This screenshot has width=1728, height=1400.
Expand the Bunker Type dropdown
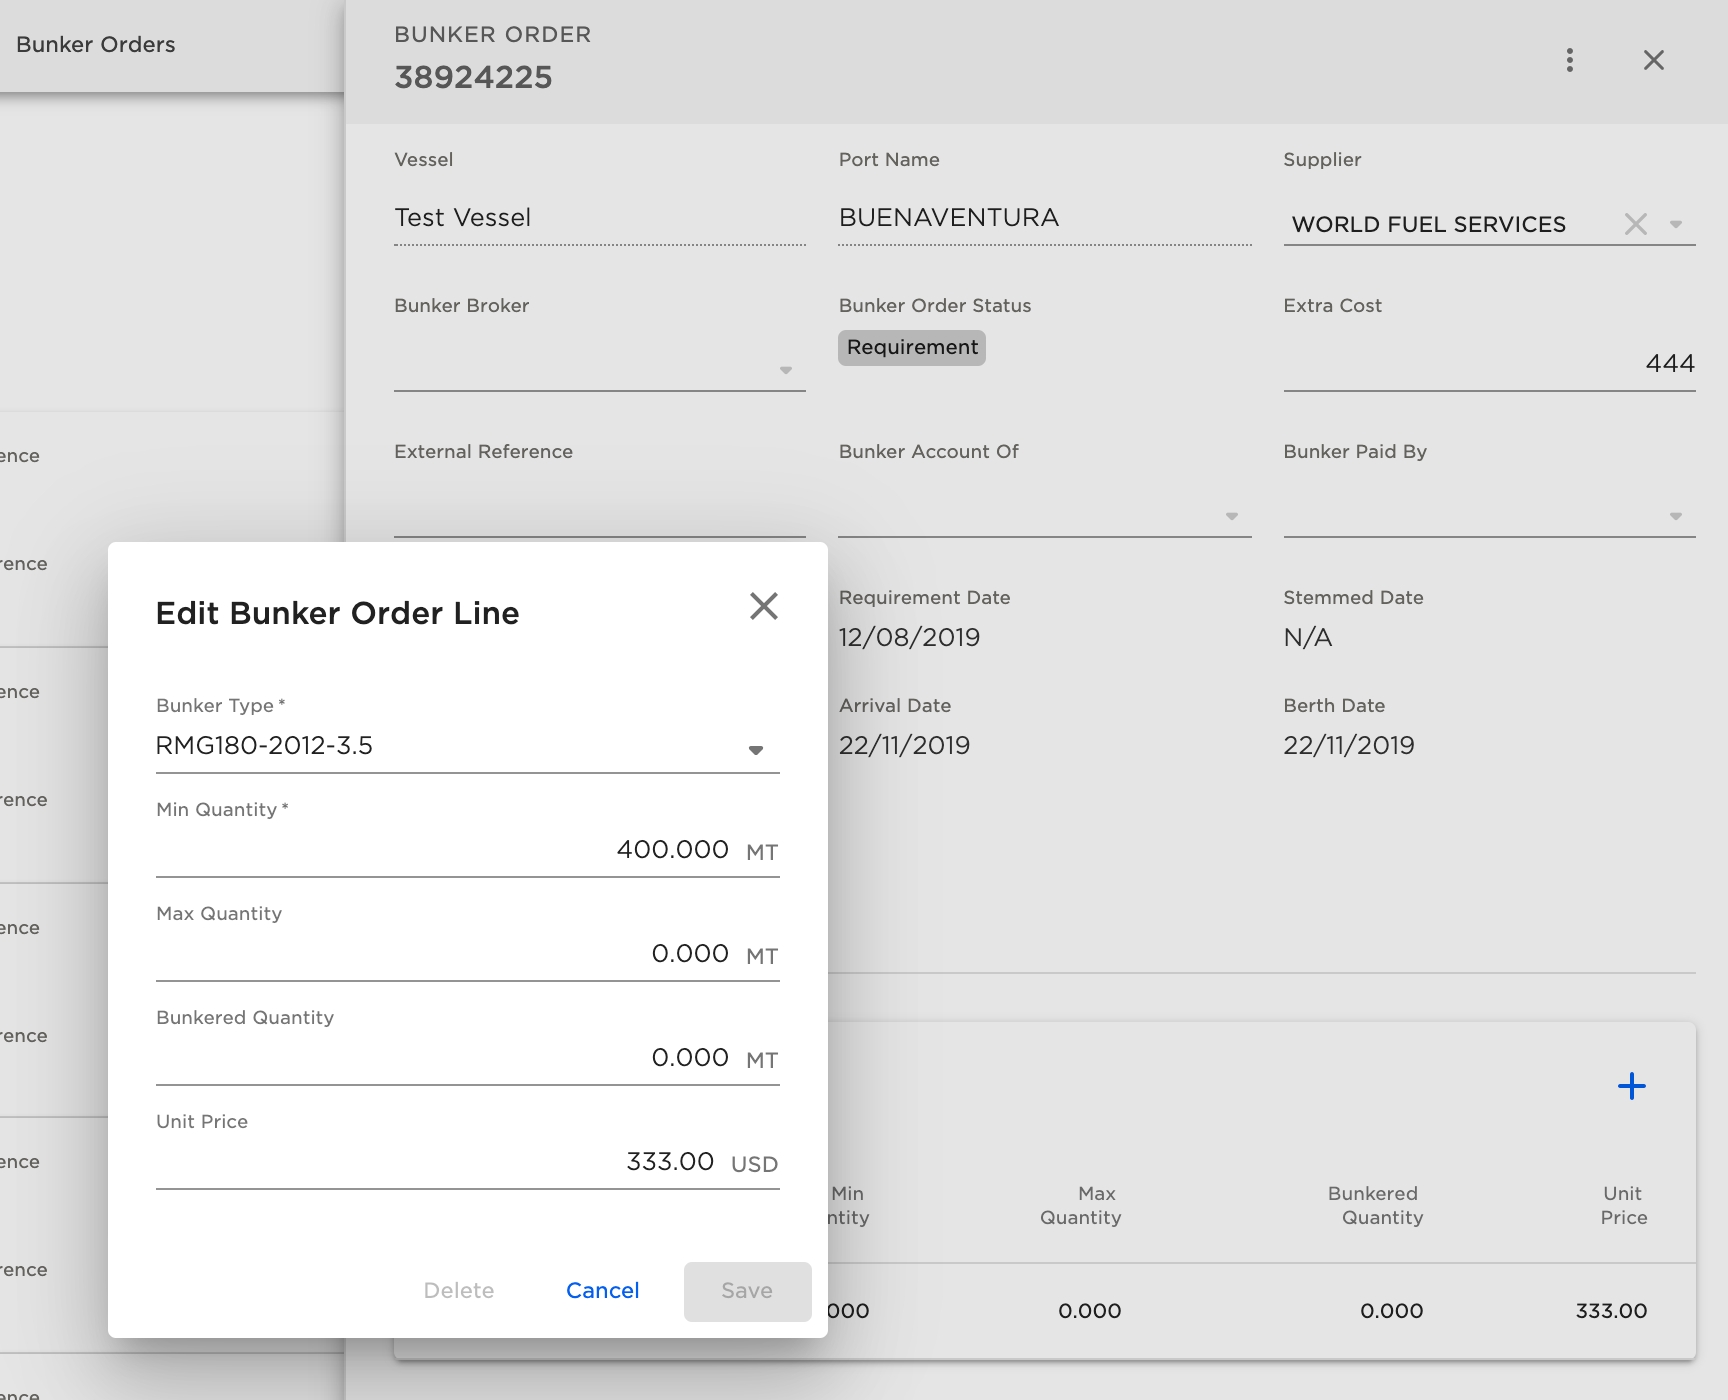pyautogui.click(x=756, y=749)
